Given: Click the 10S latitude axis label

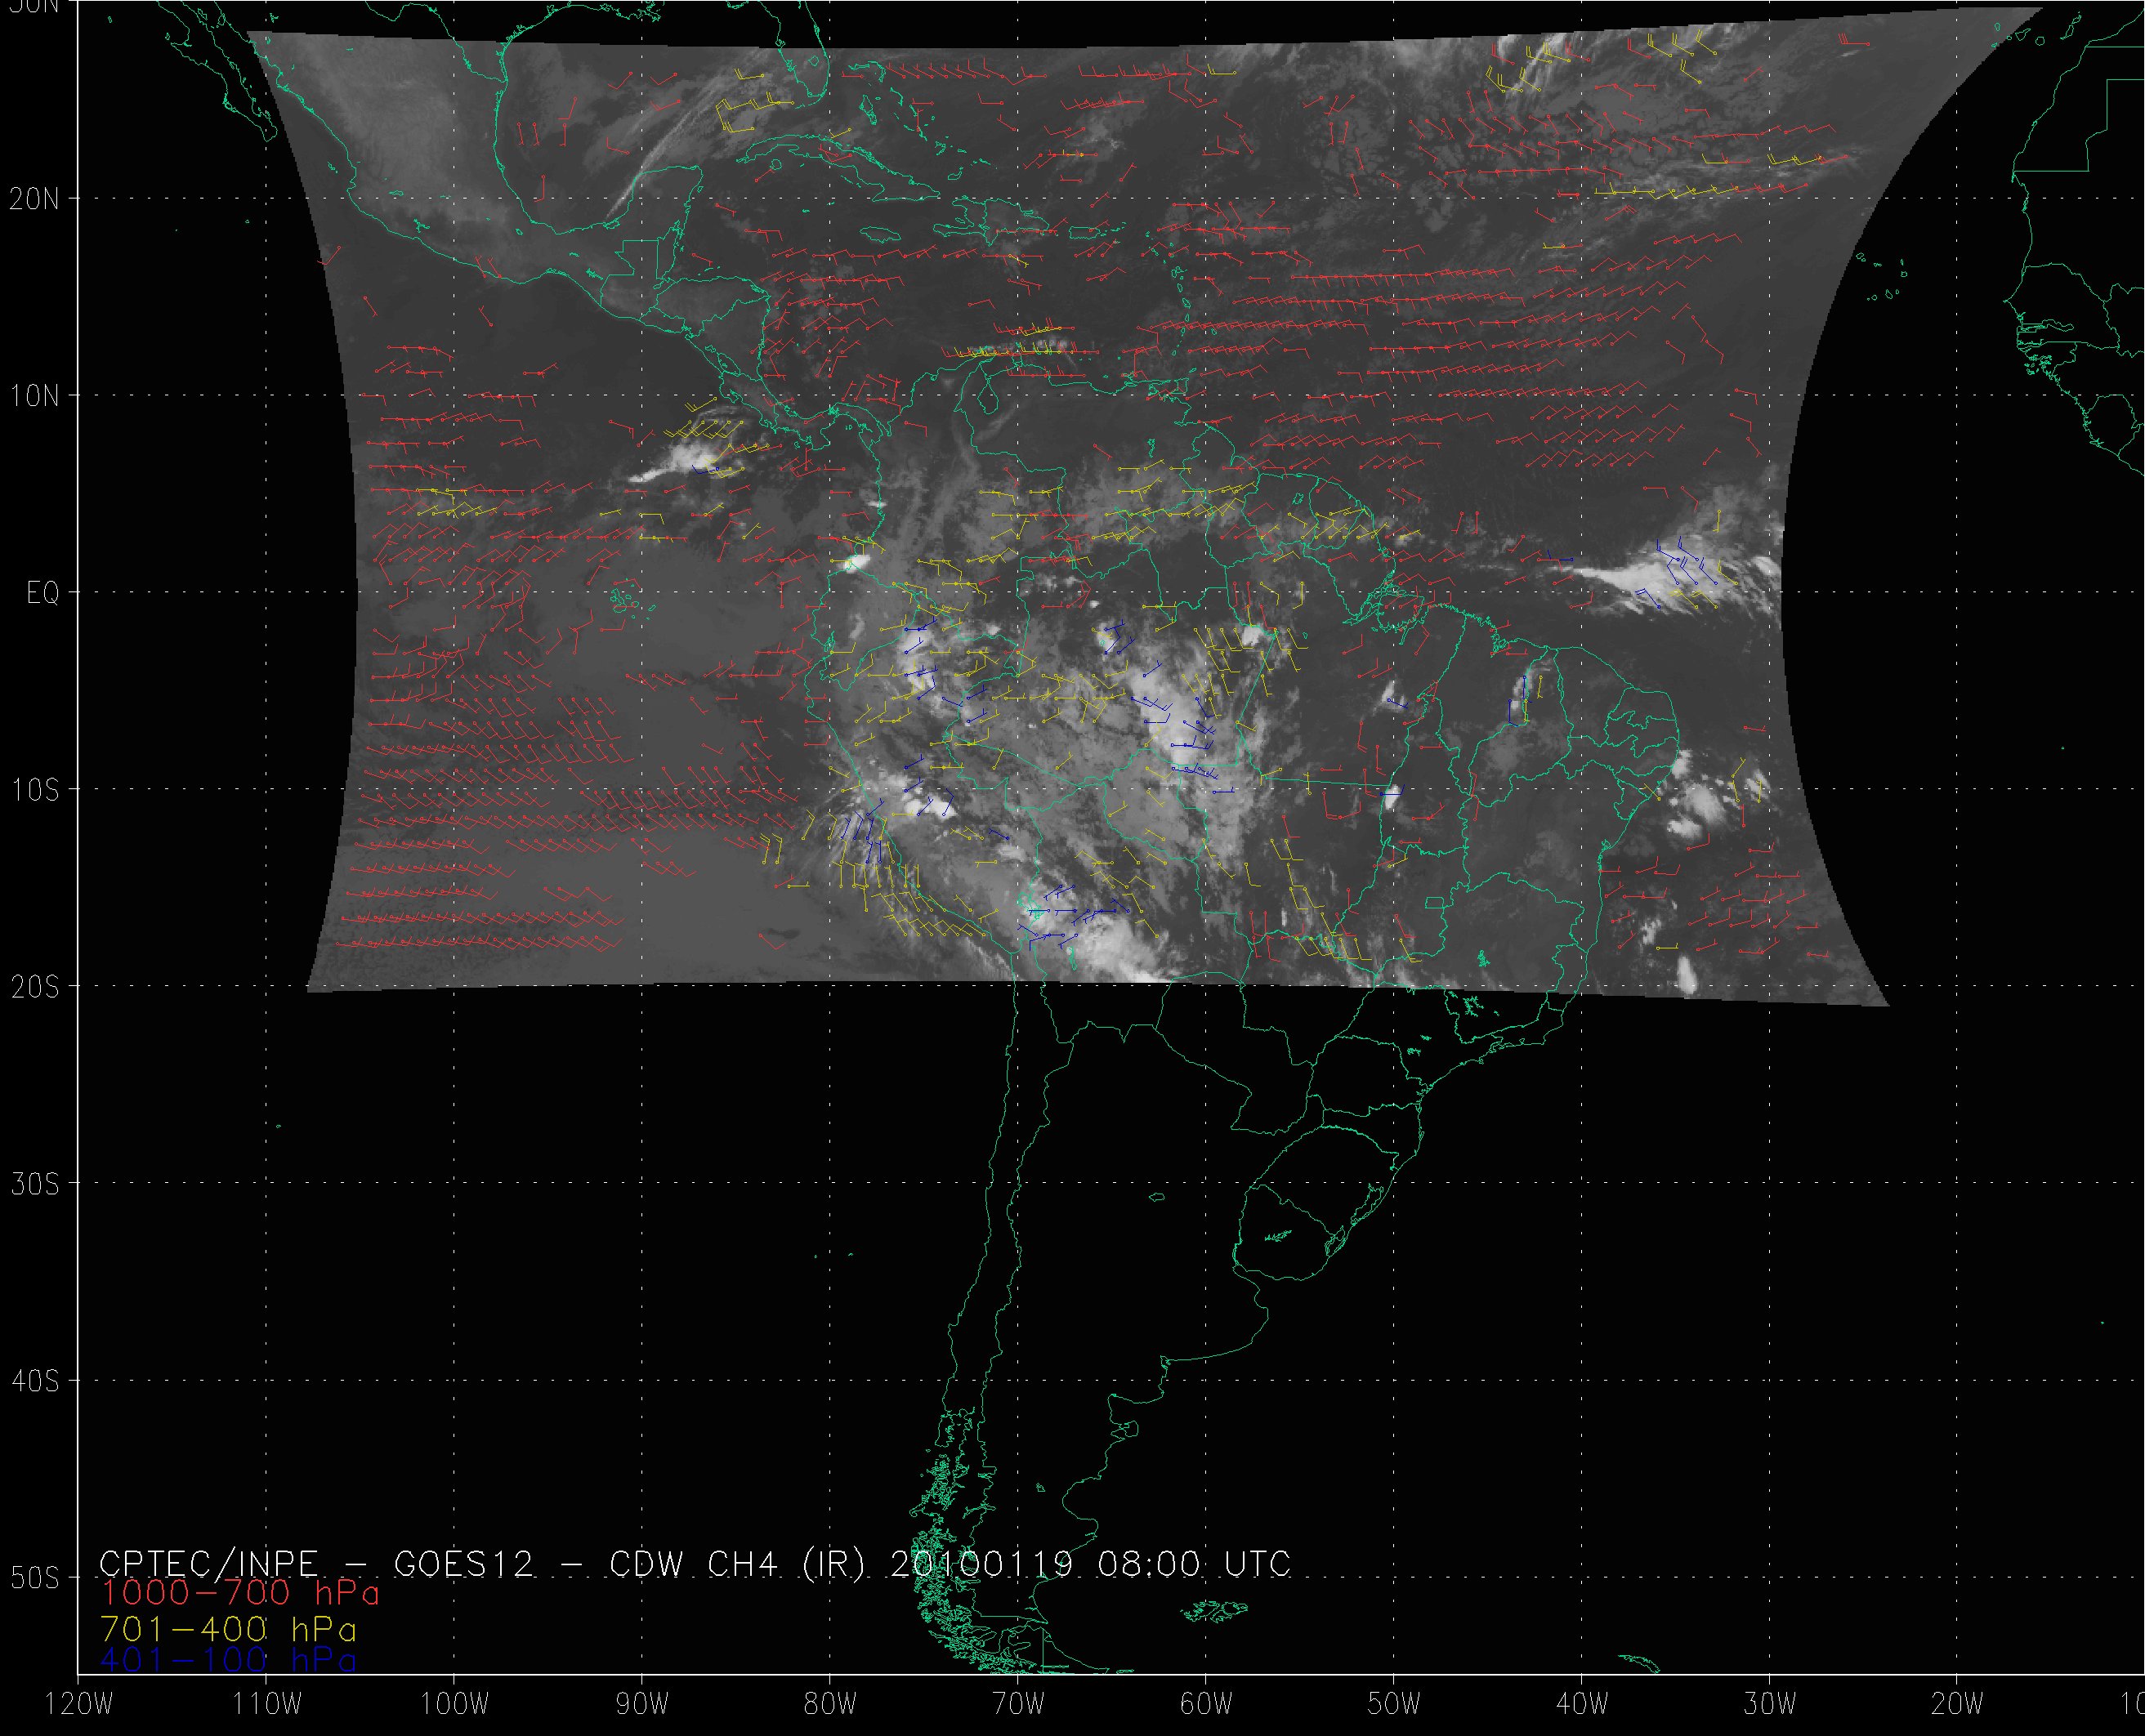Looking at the screenshot, I should pos(34,790).
